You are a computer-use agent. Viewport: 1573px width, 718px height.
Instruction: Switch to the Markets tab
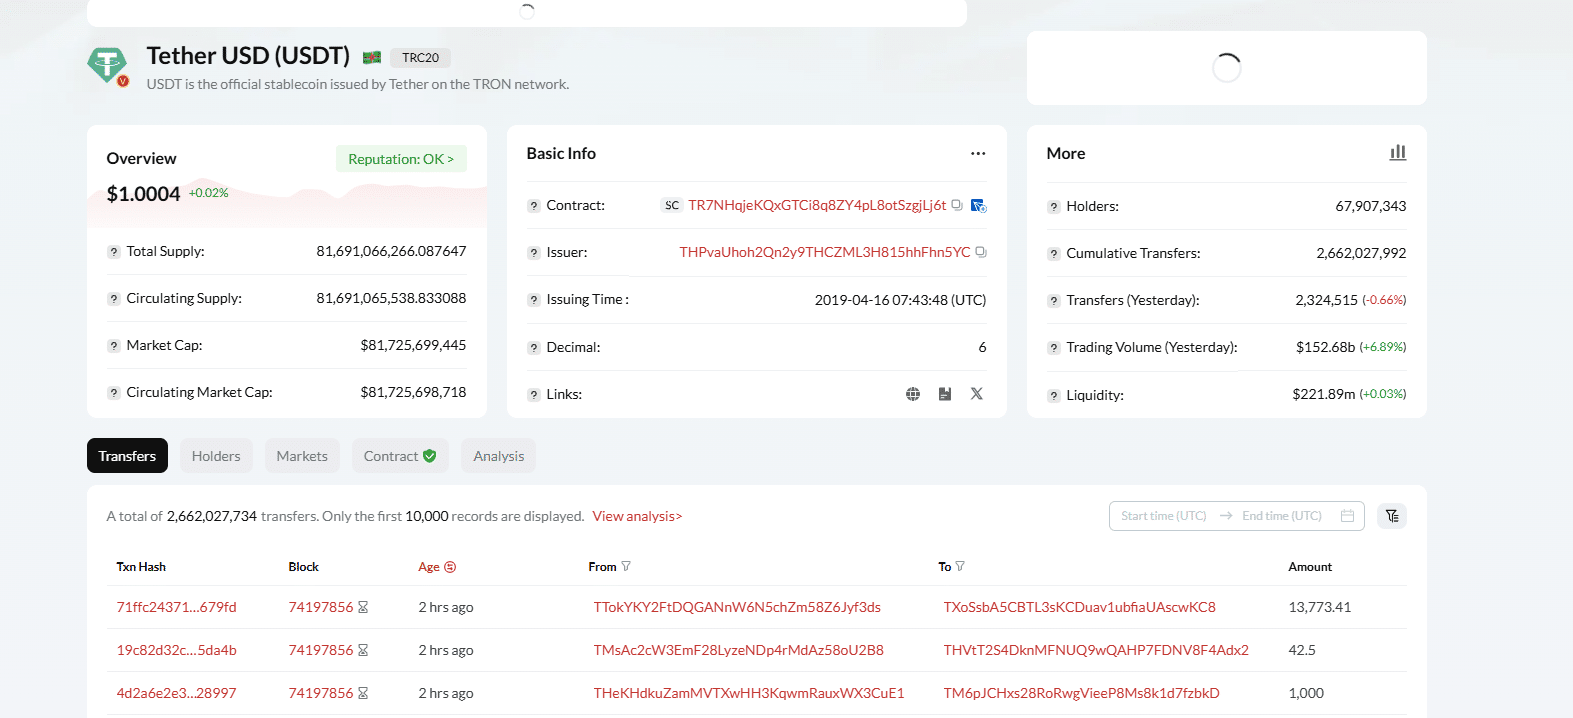(x=302, y=456)
